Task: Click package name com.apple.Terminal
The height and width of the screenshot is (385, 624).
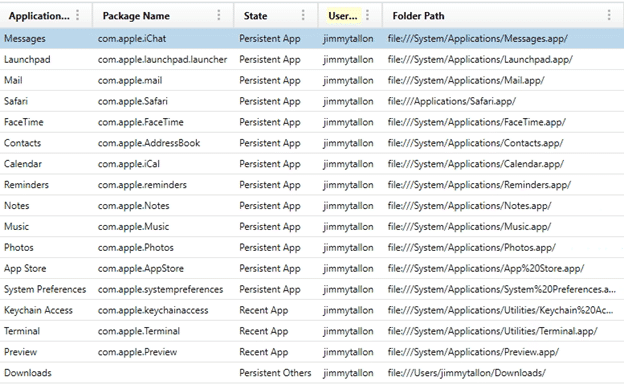Action: 138,331
